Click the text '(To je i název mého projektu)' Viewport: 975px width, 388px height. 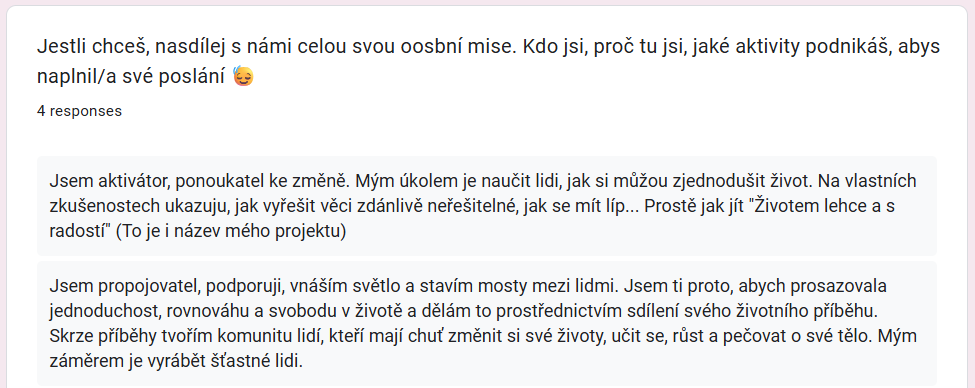(x=231, y=231)
